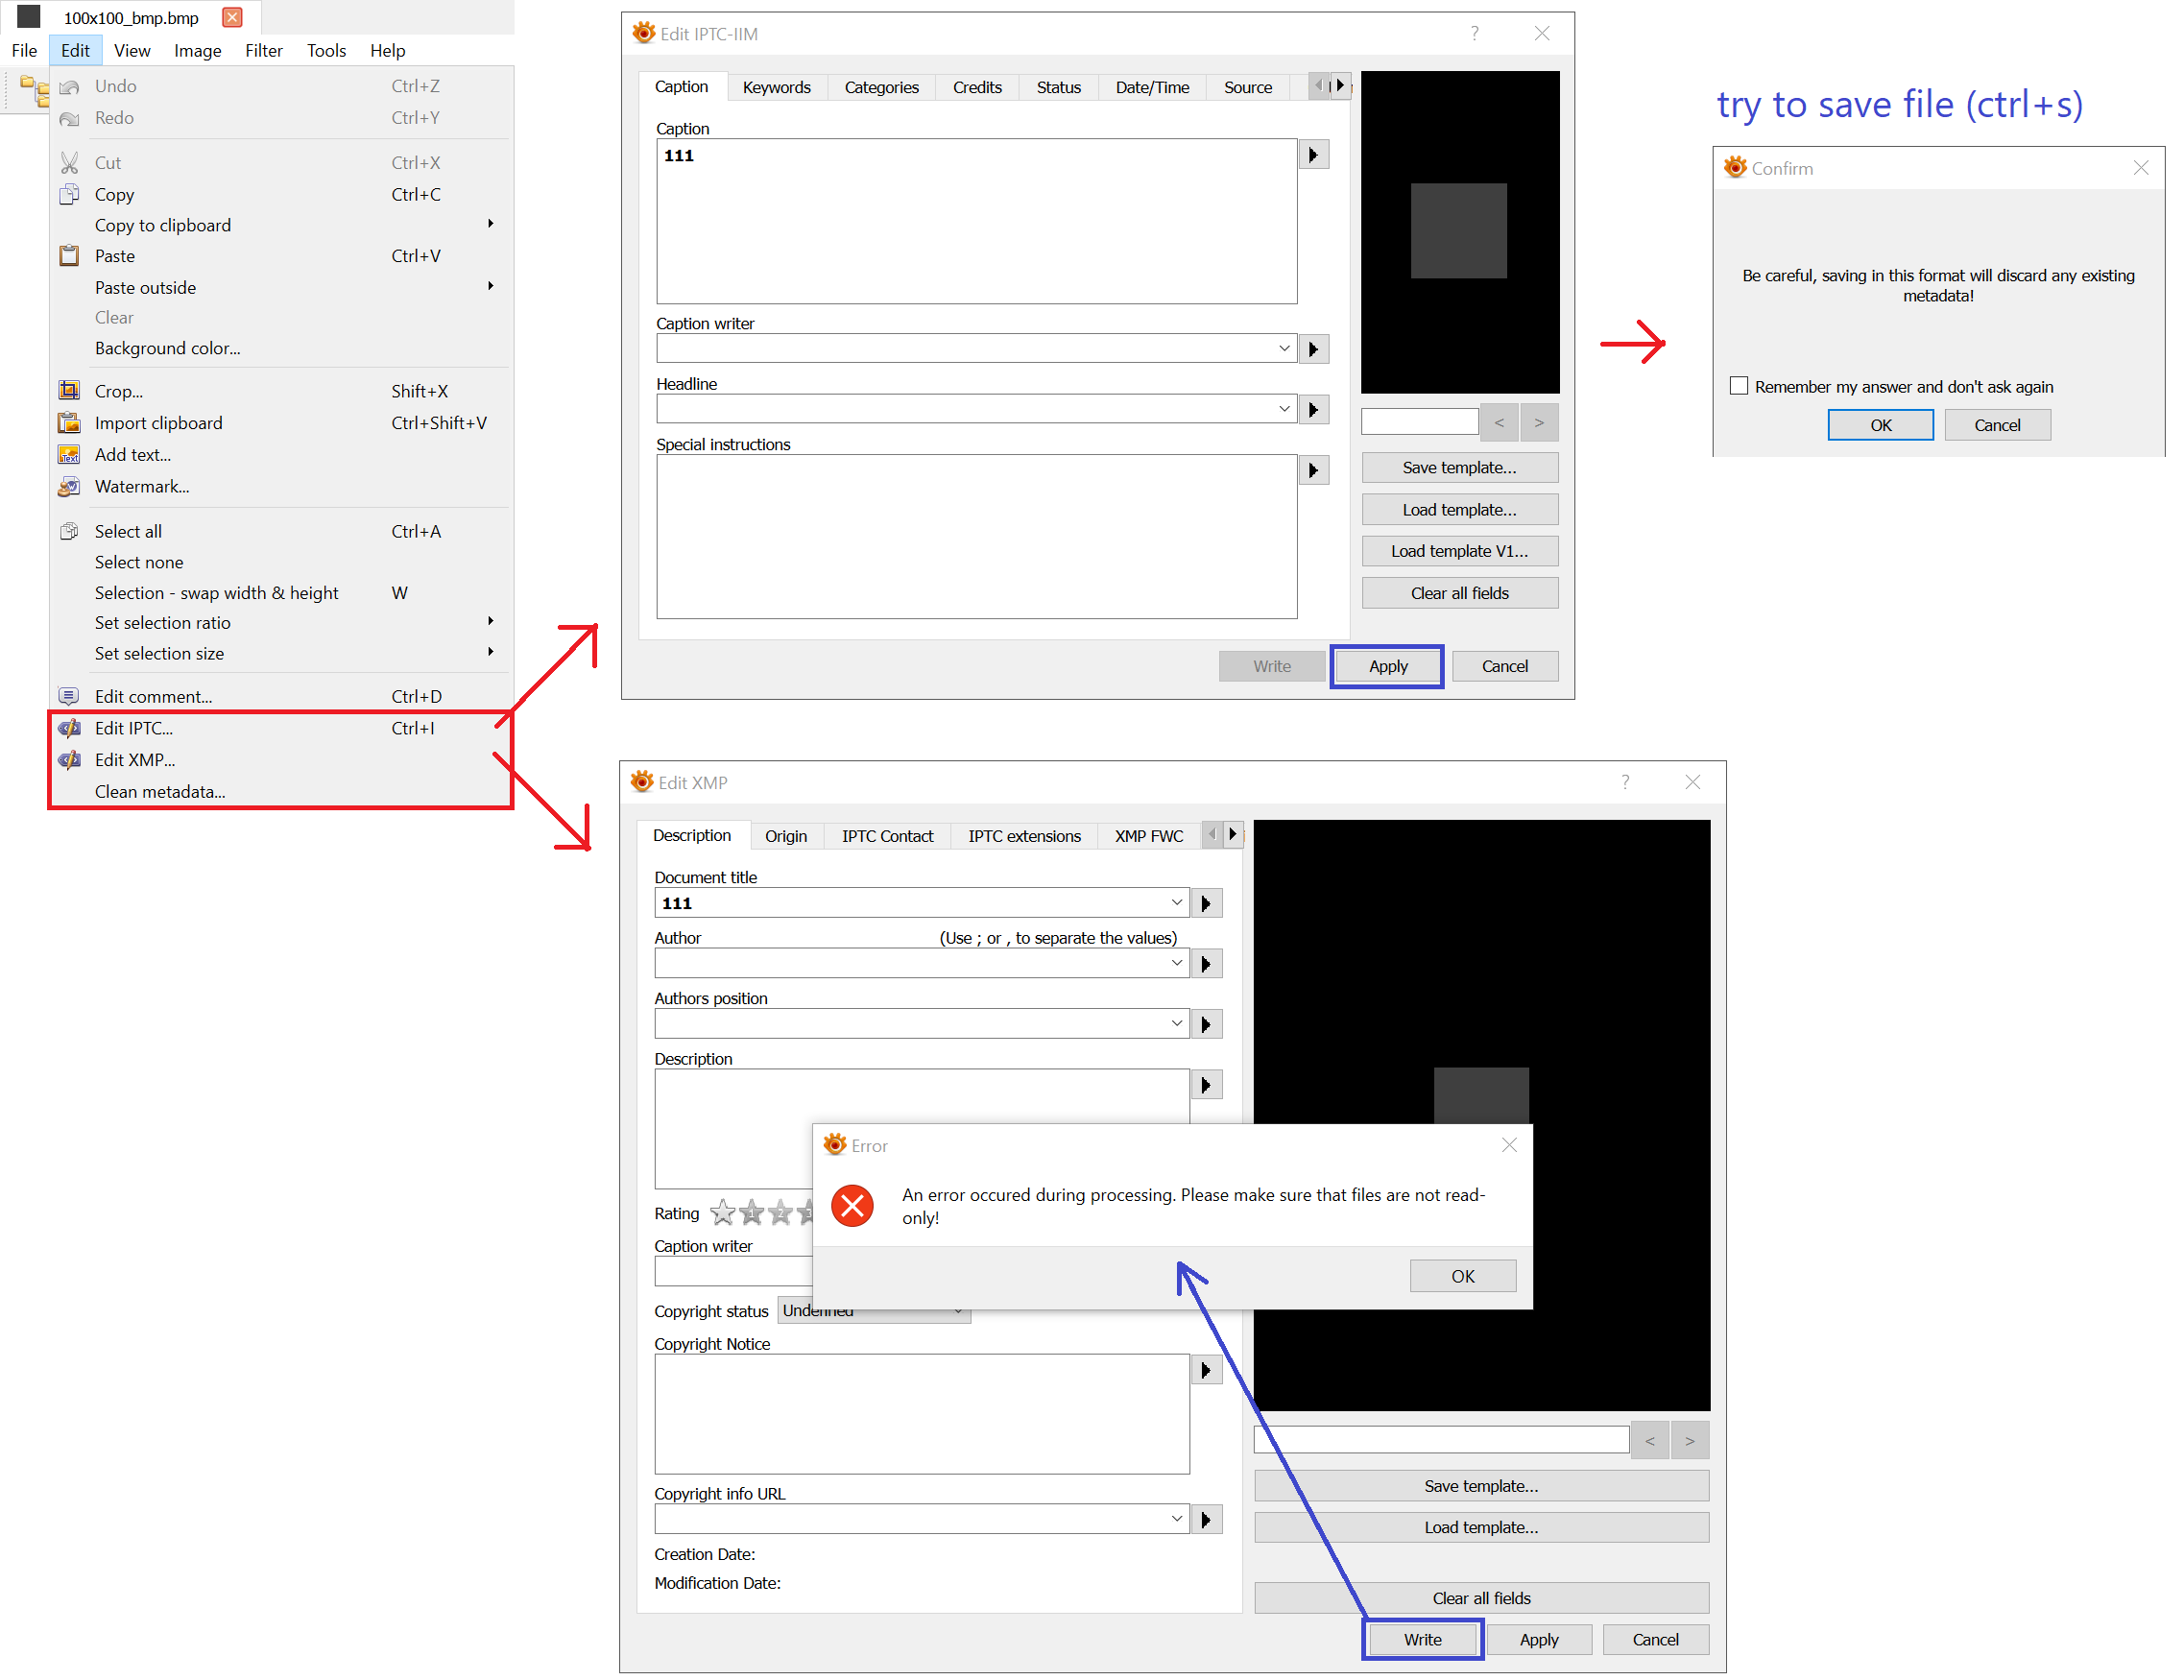Click the second Rating star

point(751,1213)
